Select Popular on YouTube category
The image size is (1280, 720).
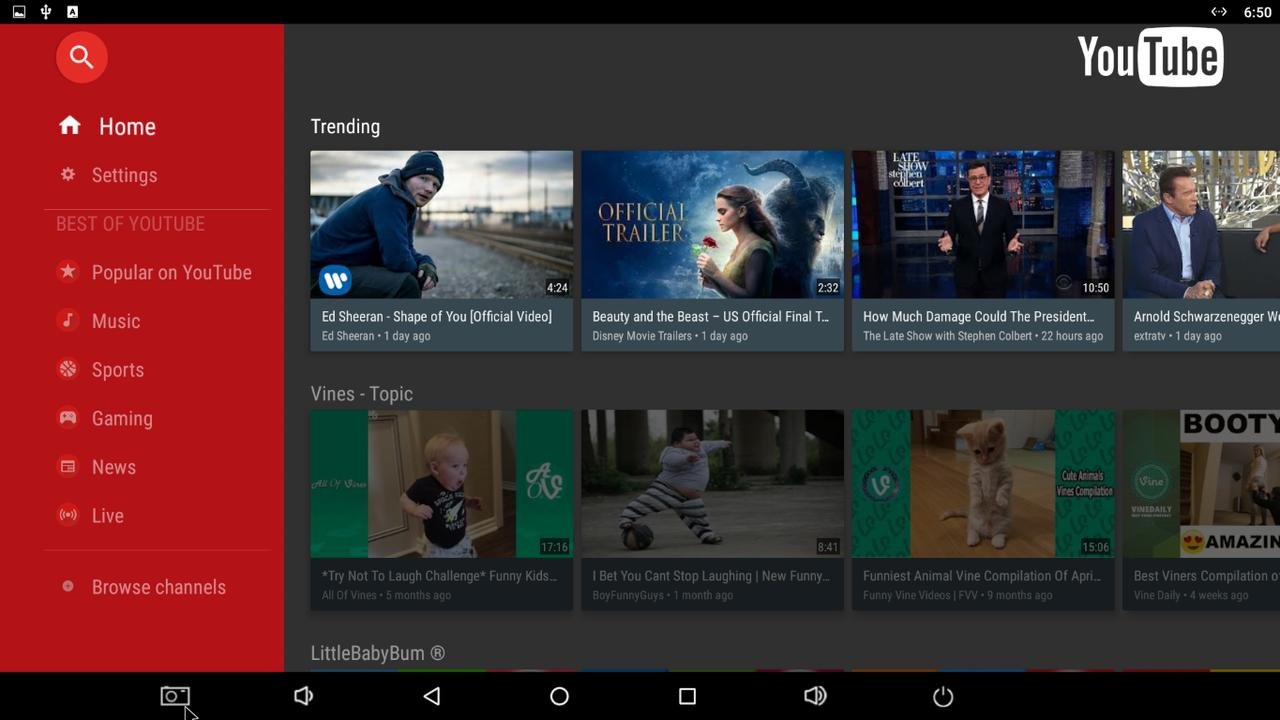pos(171,272)
